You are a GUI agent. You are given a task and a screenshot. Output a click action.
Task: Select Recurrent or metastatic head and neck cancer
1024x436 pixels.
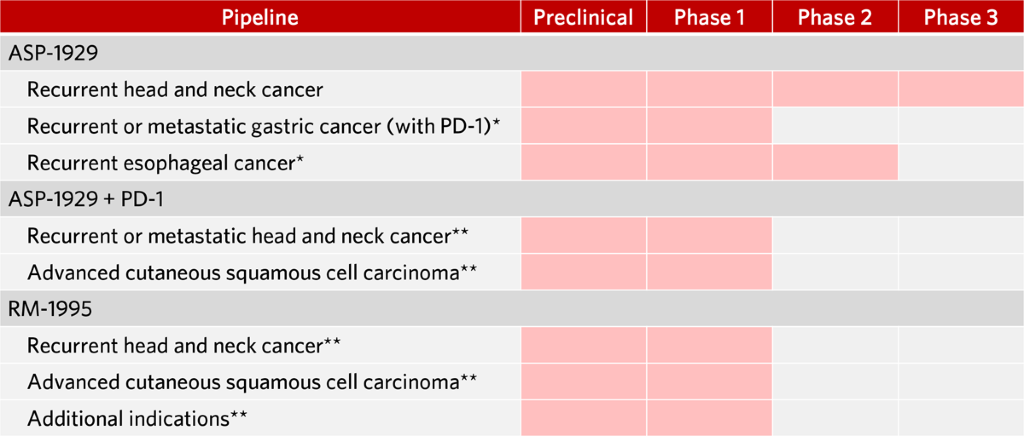[248, 236]
